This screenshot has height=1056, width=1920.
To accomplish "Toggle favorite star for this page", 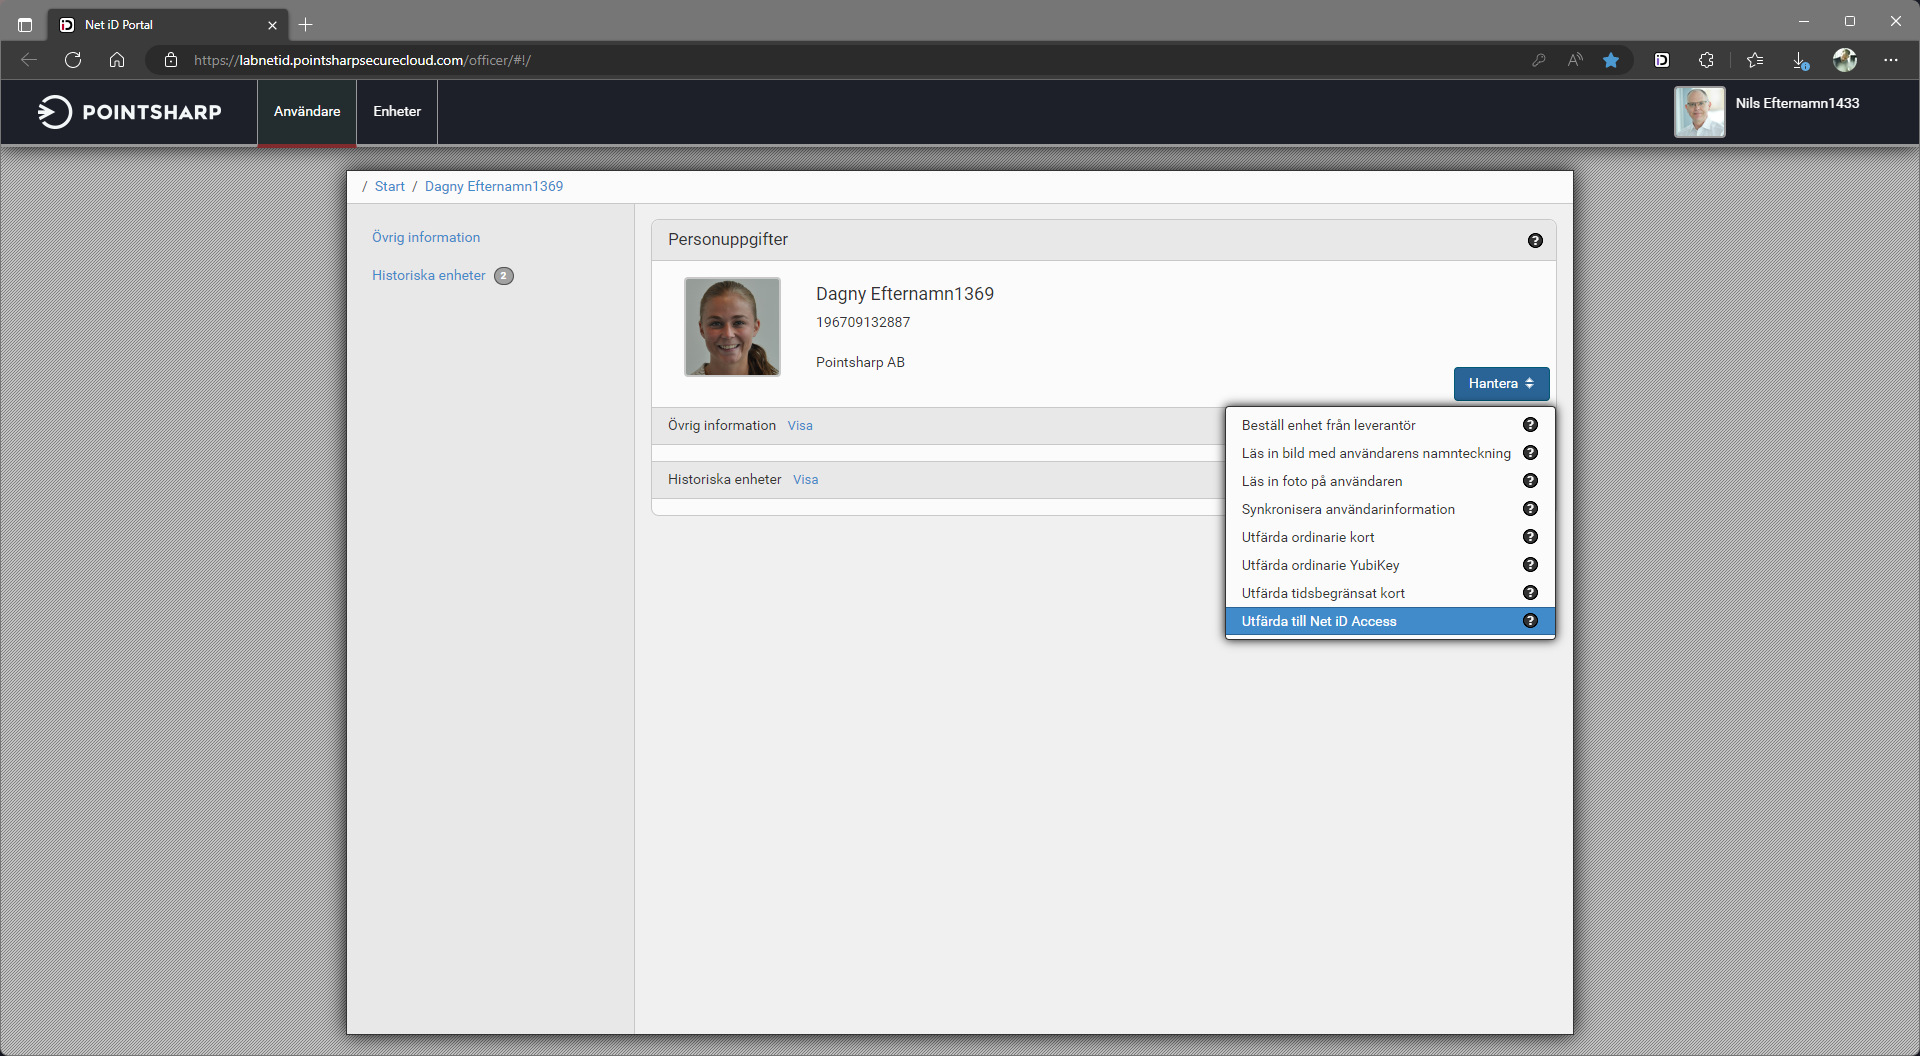I will click(x=1611, y=60).
